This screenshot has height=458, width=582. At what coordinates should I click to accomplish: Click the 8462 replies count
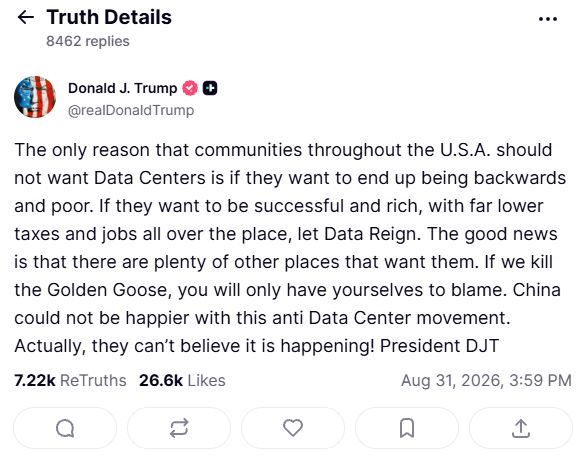pyautogui.click(x=88, y=41)
